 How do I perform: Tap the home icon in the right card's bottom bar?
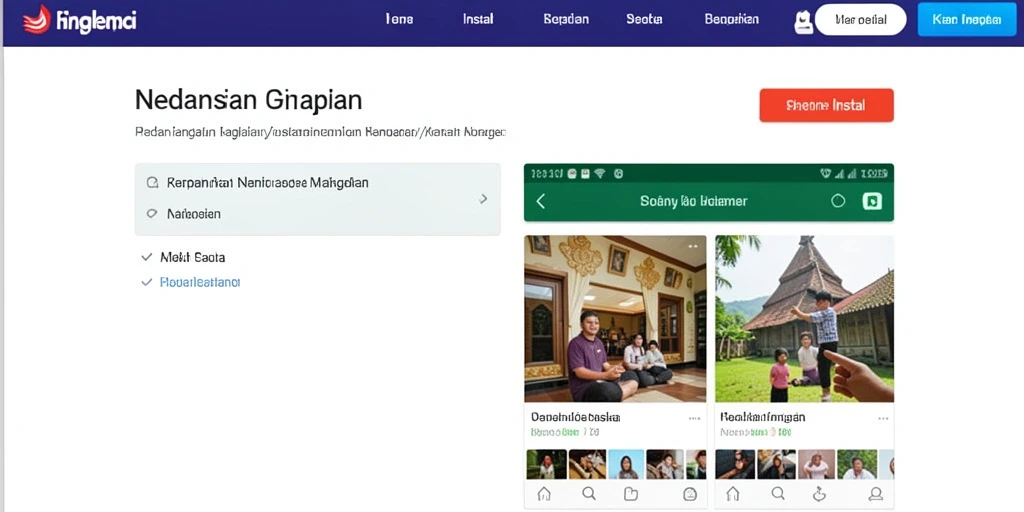click(x=733, y=494)
